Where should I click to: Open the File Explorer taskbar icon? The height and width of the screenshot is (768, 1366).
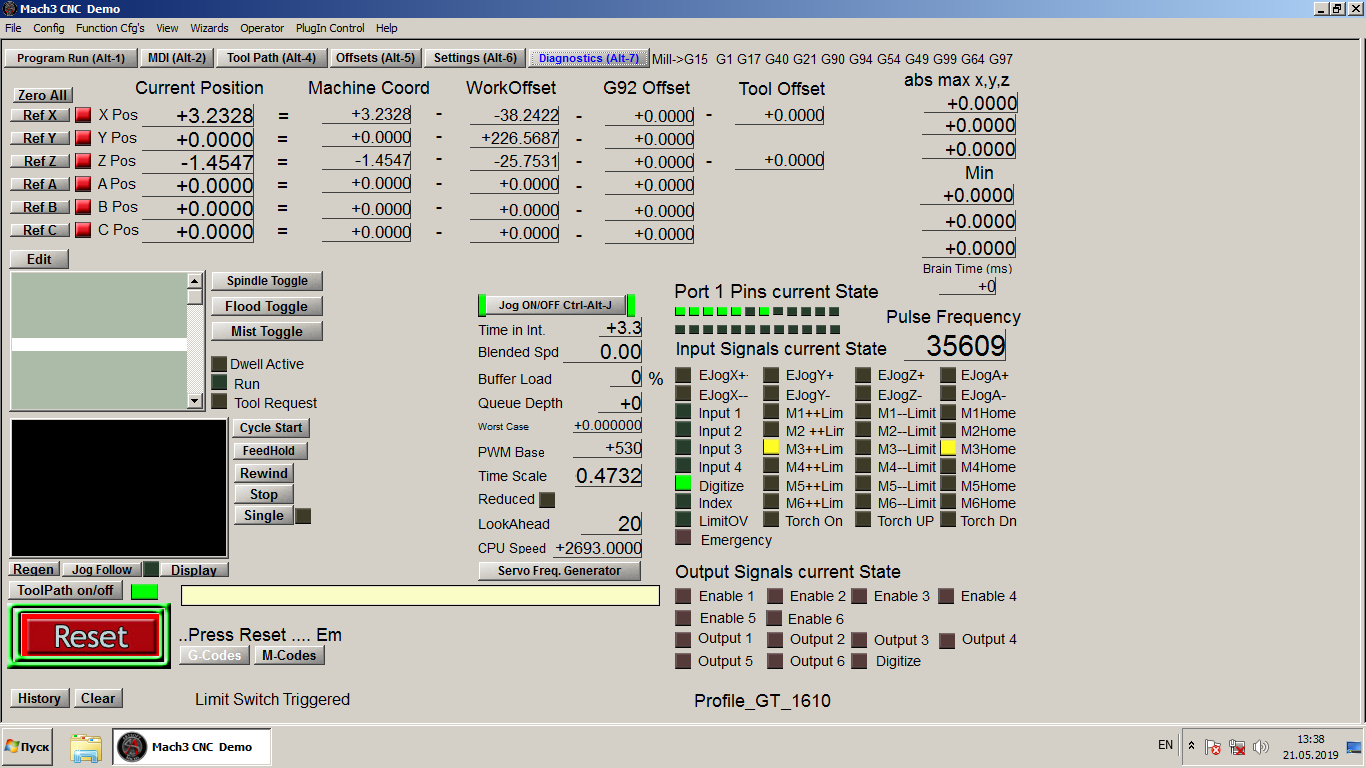point(86,747)
